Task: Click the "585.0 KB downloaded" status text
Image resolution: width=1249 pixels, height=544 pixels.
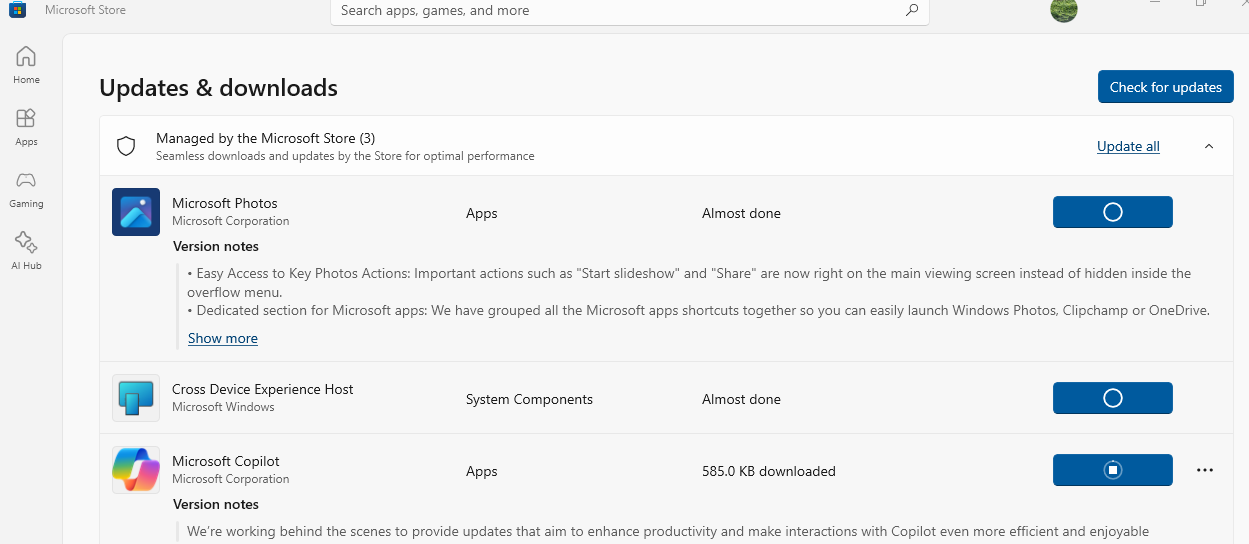Action: coord(769,471)
